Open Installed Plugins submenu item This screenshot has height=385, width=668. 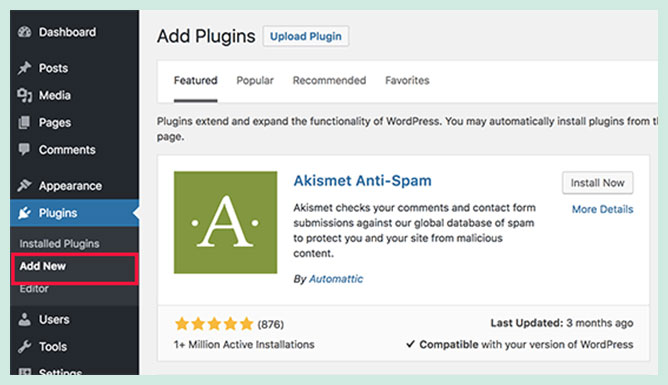(59, 244)
